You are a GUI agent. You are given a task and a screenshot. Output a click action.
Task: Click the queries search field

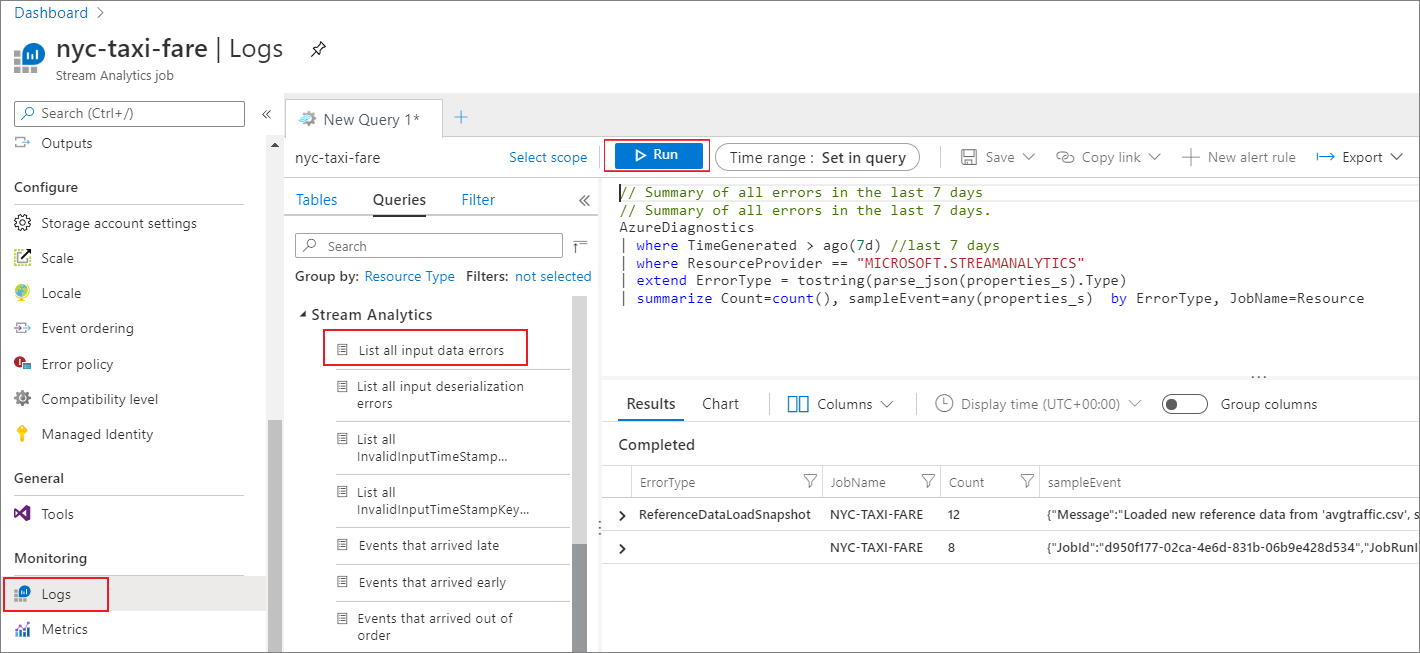point(428,245)
